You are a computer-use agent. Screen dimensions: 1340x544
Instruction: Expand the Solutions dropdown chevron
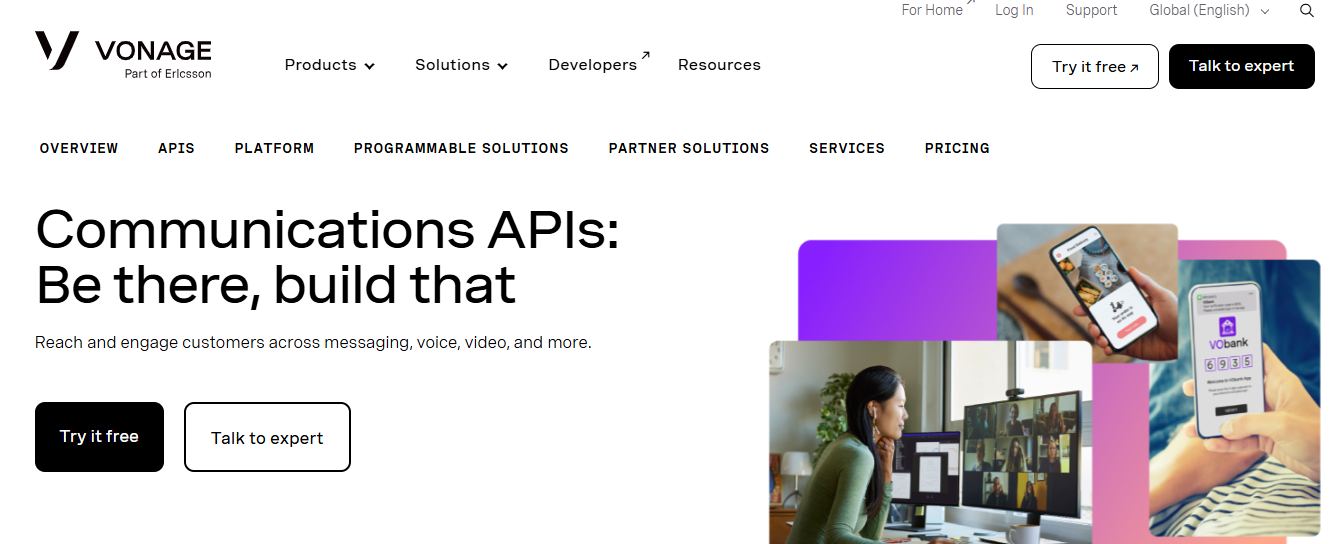(502, 66)
